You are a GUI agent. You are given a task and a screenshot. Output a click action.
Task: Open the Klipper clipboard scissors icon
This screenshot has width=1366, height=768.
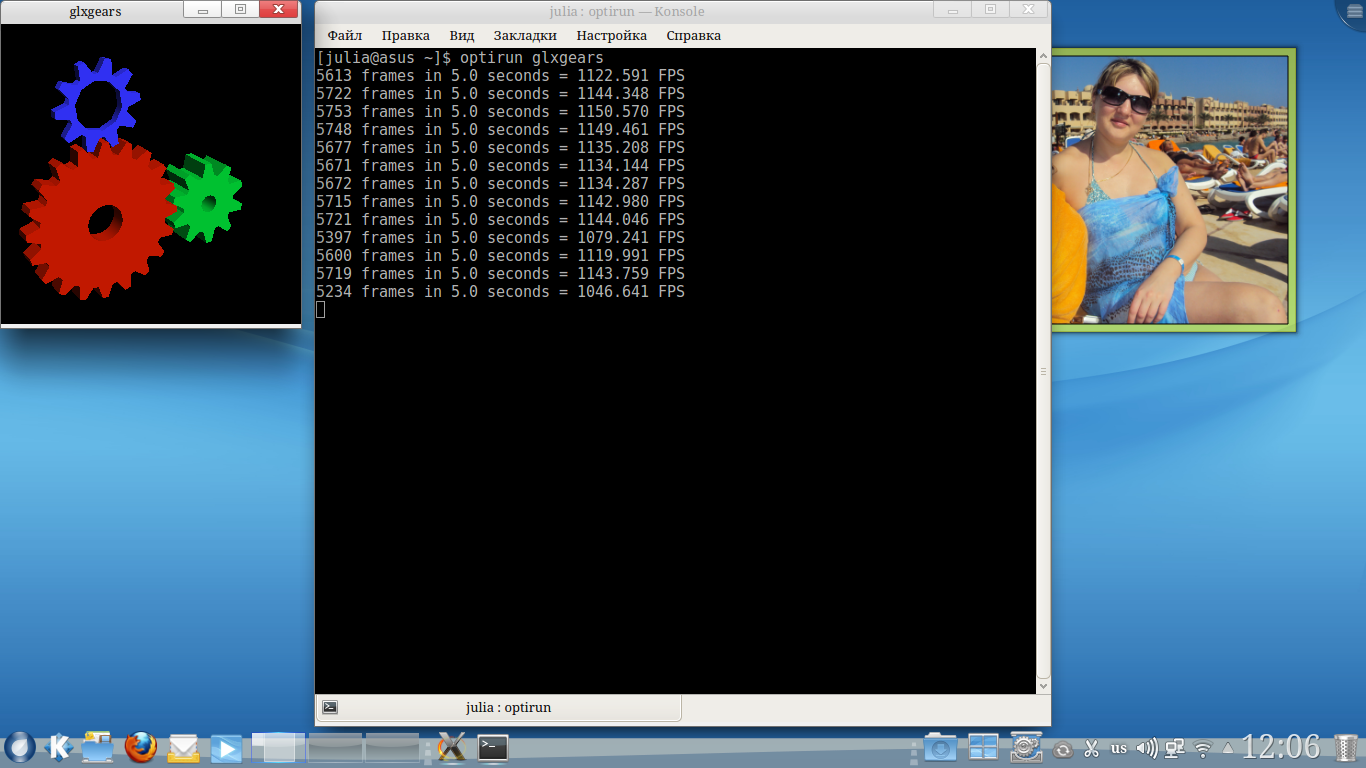tap(1091, 748)
